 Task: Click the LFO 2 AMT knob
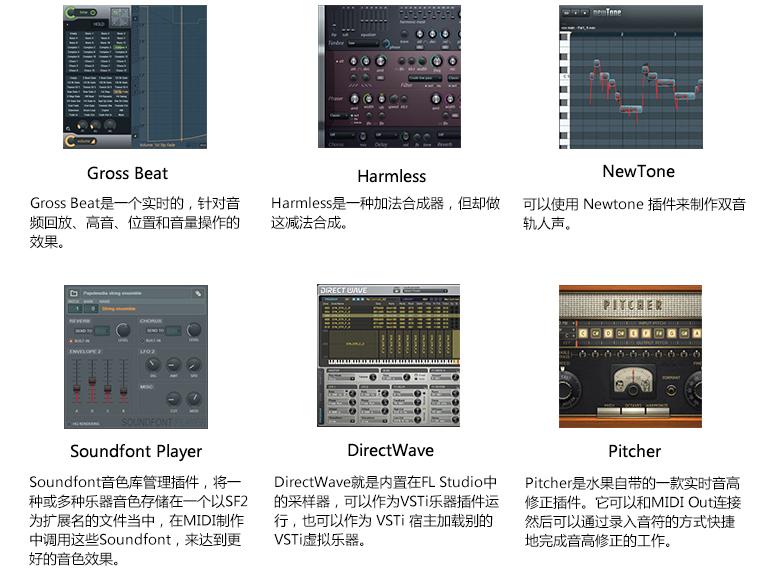[x=173, y=365]
